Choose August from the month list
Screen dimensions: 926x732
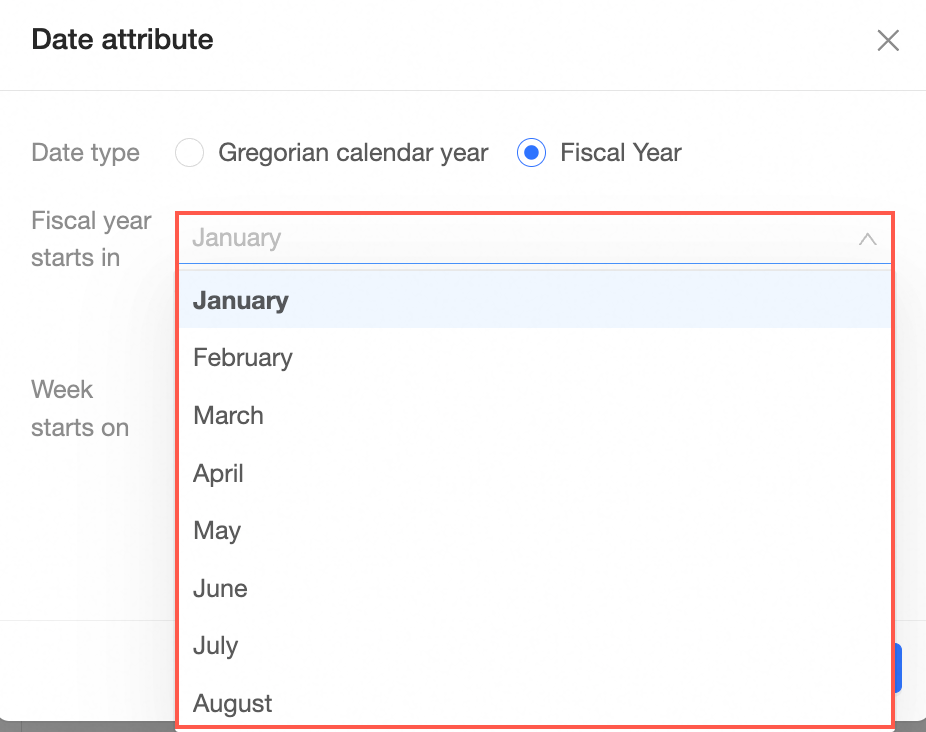pyautogui.click(x=233, y=703)
